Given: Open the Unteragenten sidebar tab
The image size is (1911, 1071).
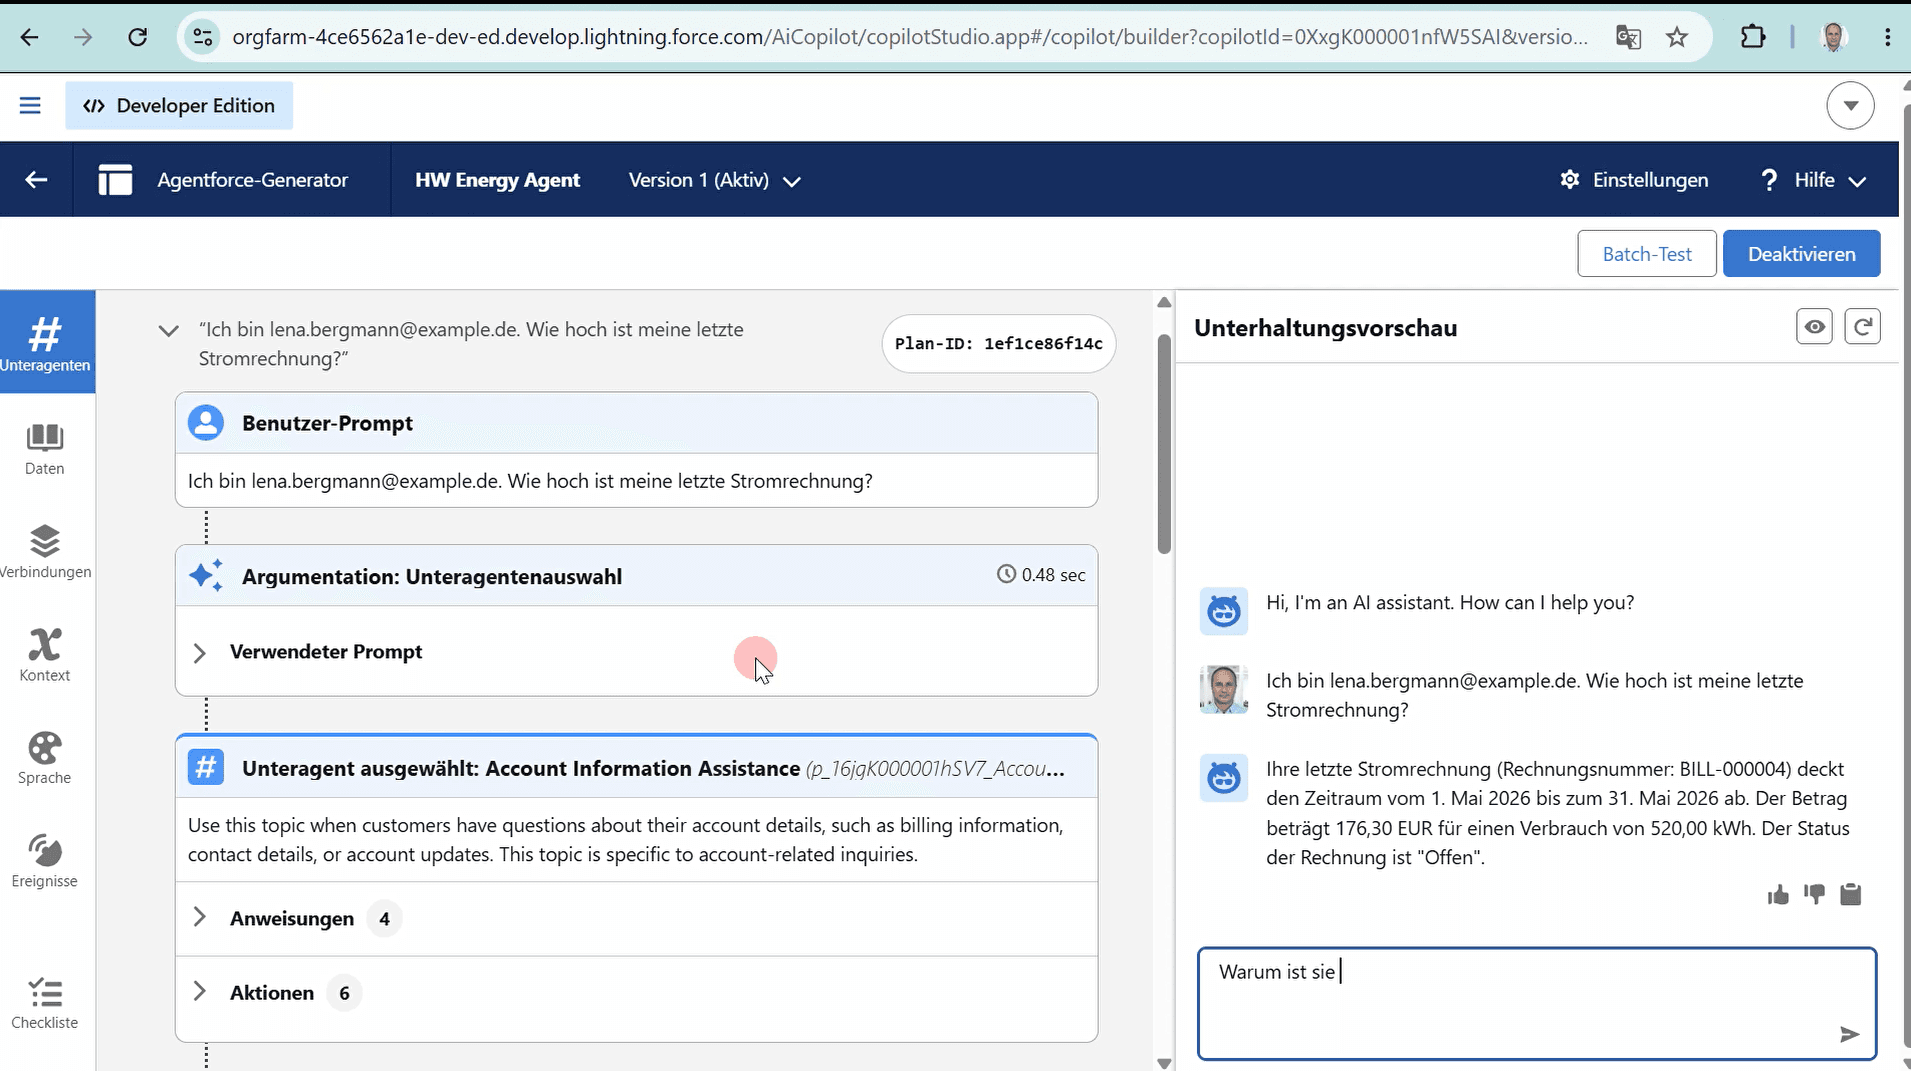Looking at the screenshot, I should coord(47,342).
